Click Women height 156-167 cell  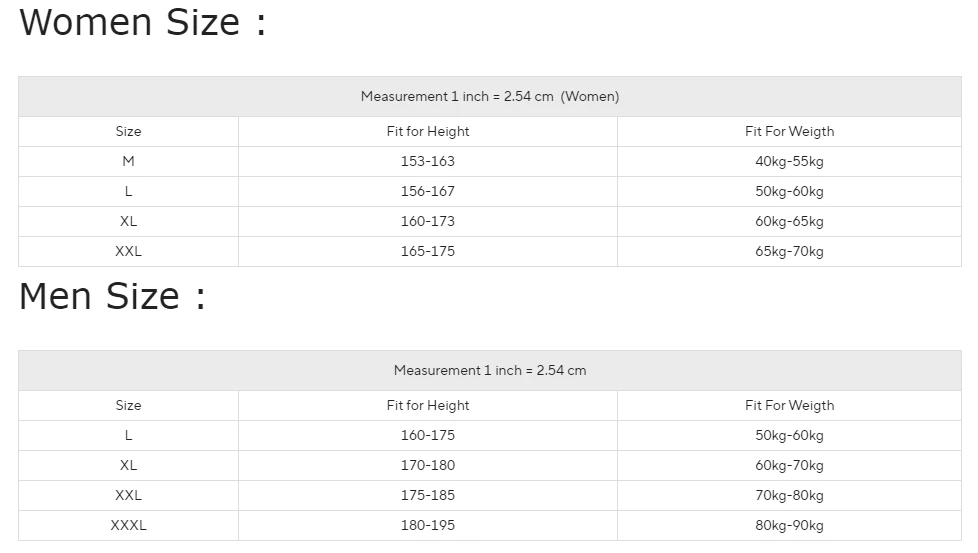[427, 192]
